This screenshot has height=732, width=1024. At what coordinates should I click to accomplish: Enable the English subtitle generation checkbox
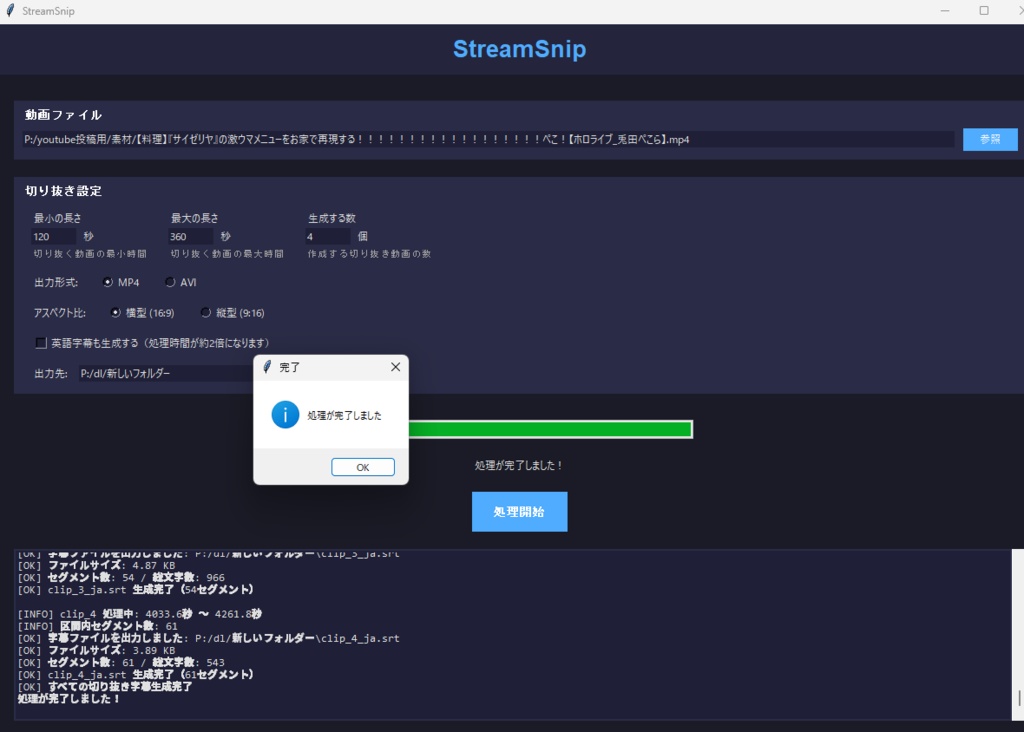tap(40, 343)
